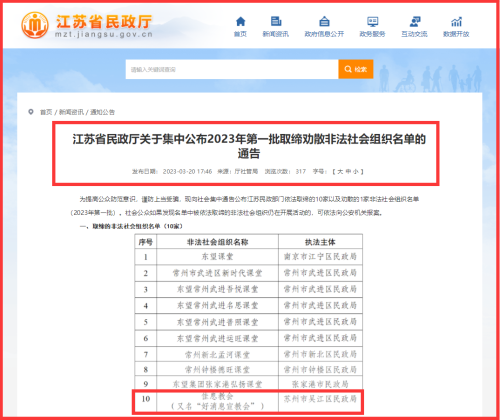Set font size to 大
The width and height of the screenshot is (500, 420).
point(340,171)
